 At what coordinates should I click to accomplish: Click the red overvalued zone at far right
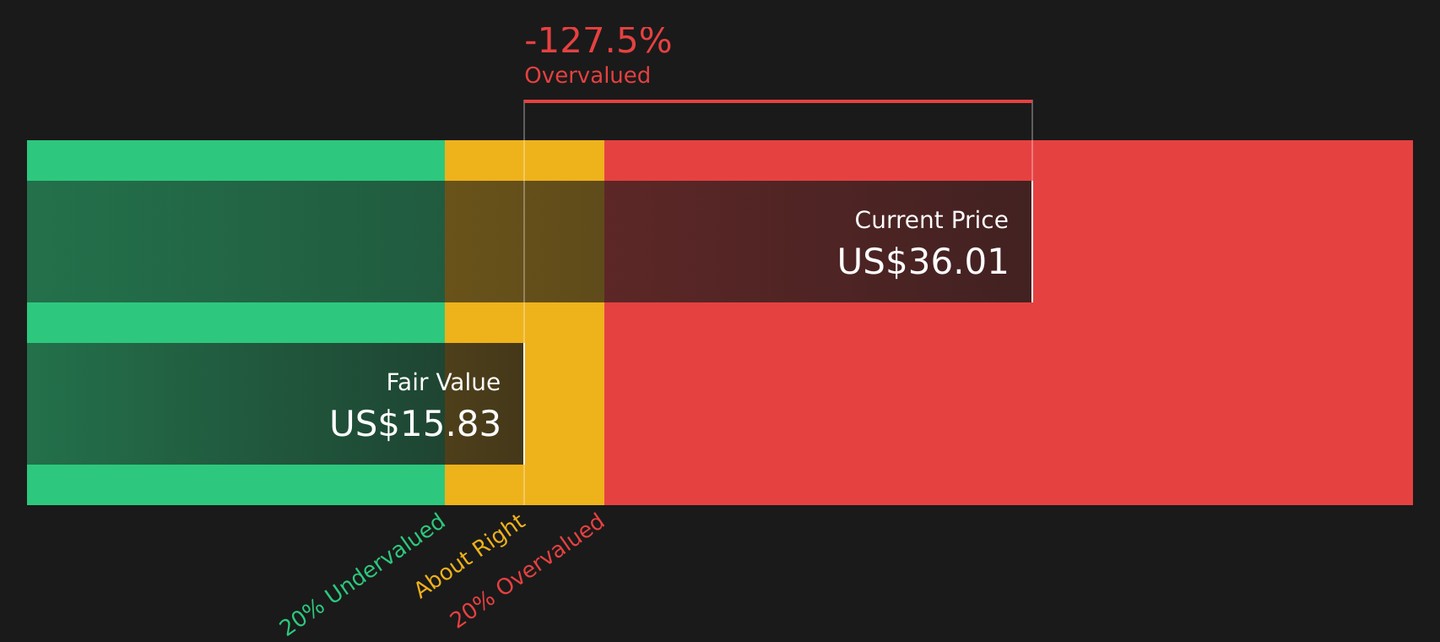(1222, 322)
